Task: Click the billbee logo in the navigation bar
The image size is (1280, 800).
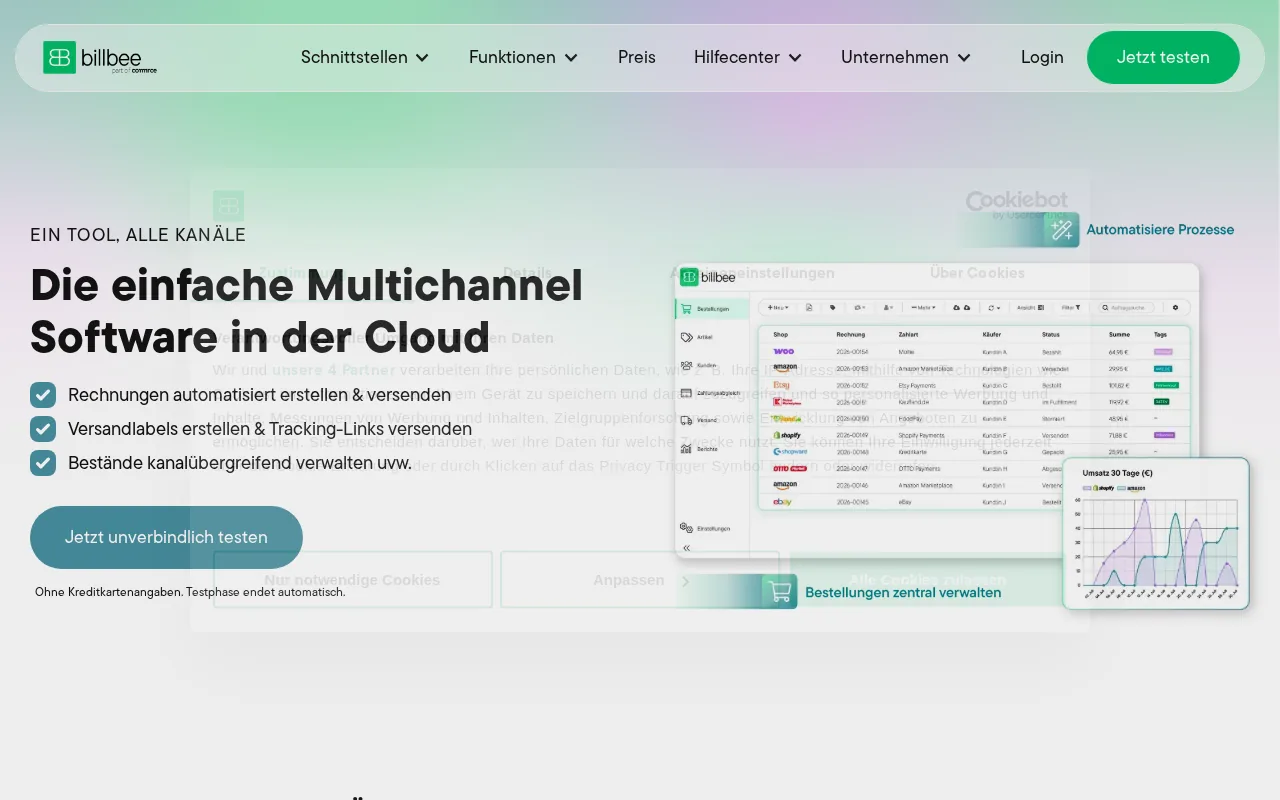Action: [x=100, y=58]
